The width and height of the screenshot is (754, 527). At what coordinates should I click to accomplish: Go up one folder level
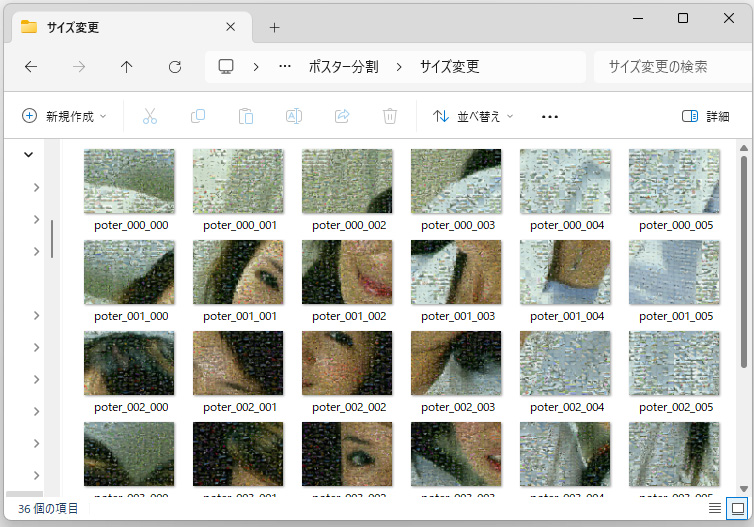pyautogui.click(x=126, y=67)
